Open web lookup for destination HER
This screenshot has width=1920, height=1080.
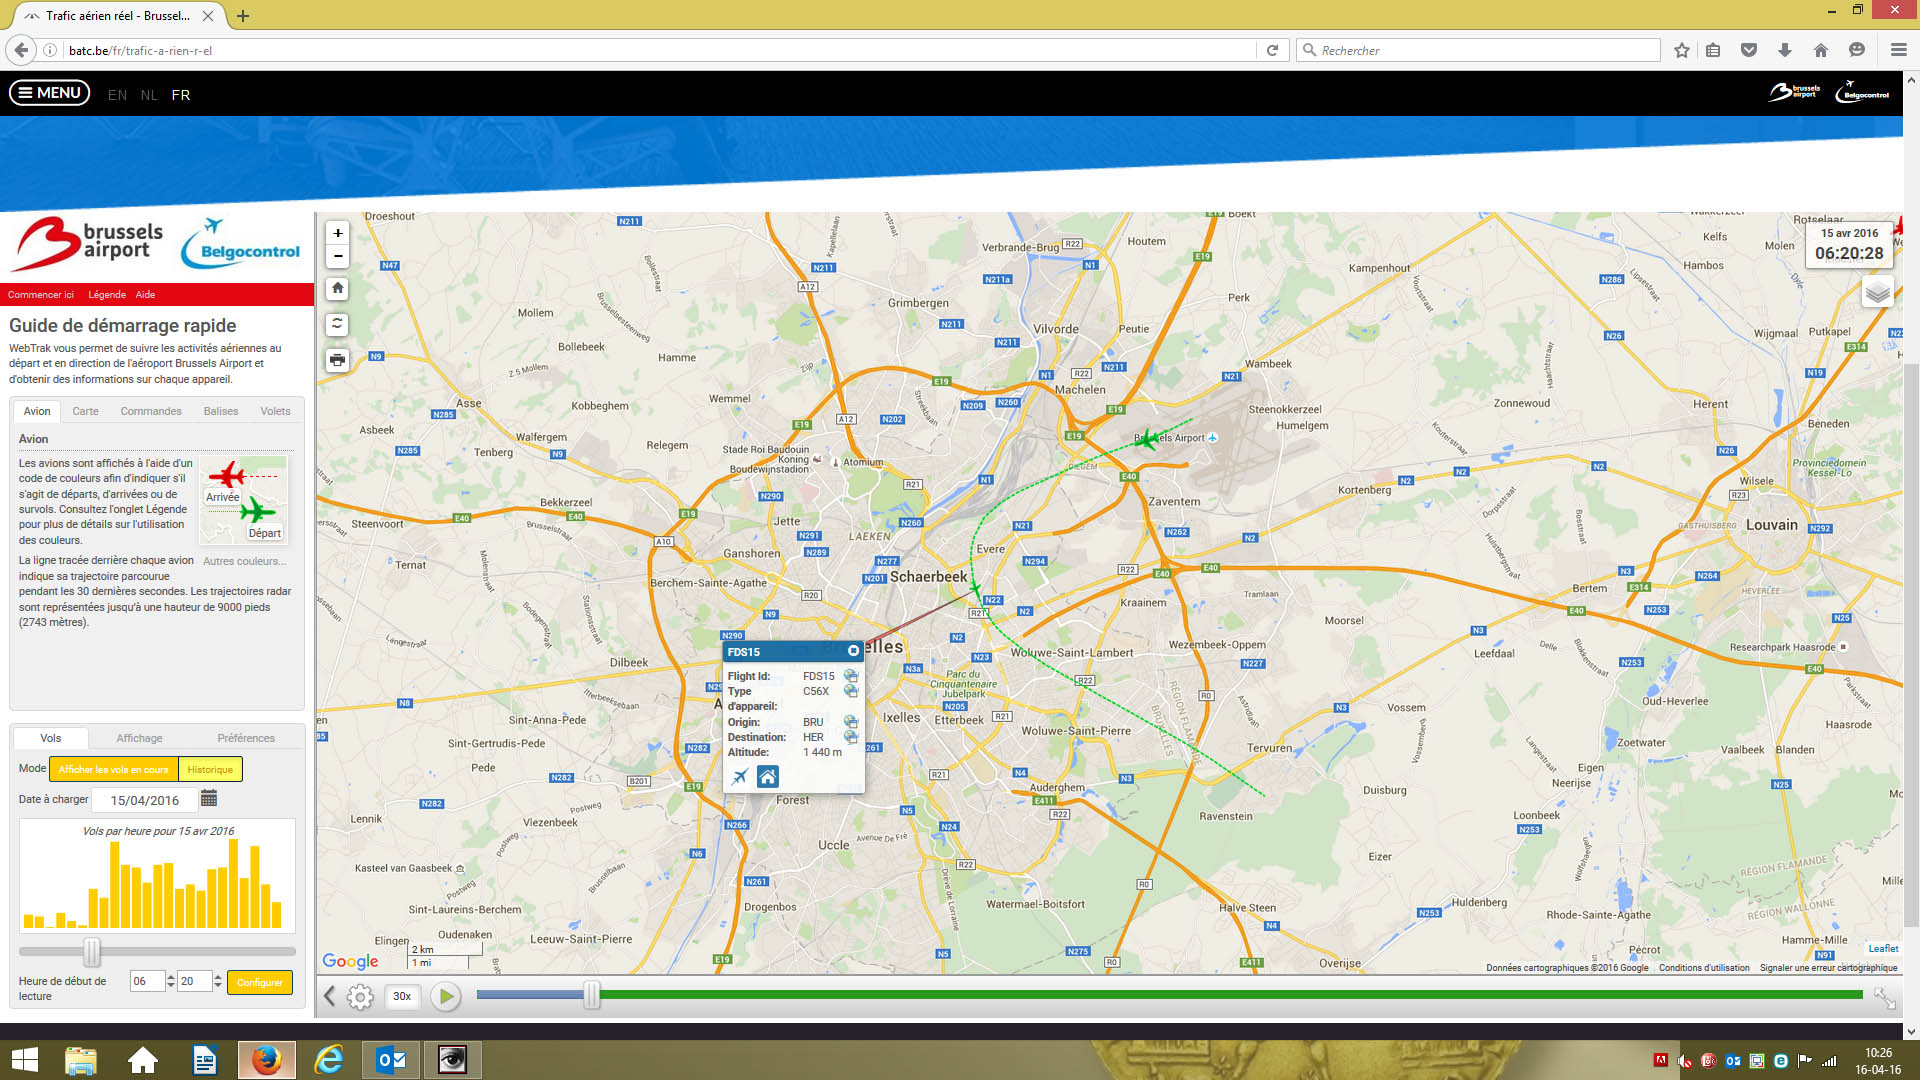click(x=851, y=737)
